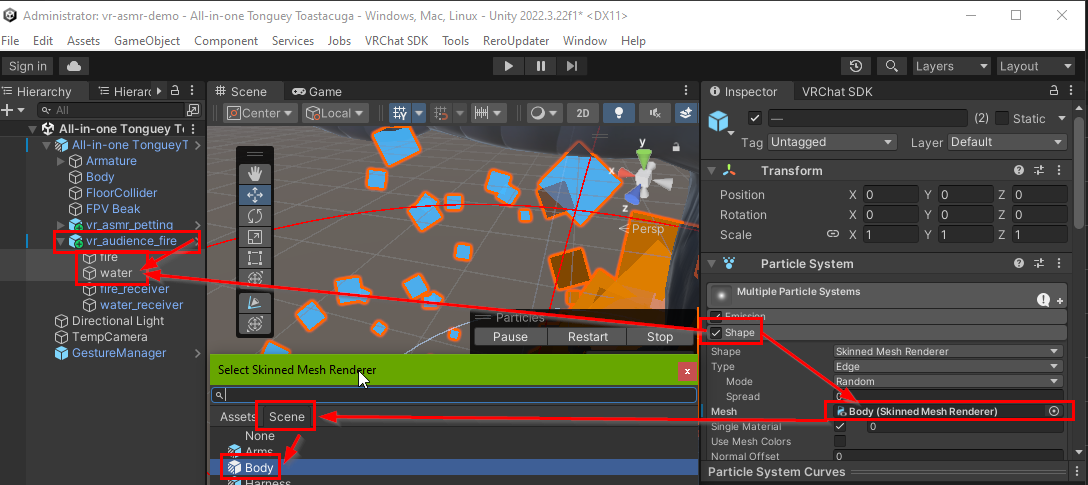The width and height of the screenshot is (1088, 485).
Task: Click the editor Play button
Action: [x=509, y=66]
